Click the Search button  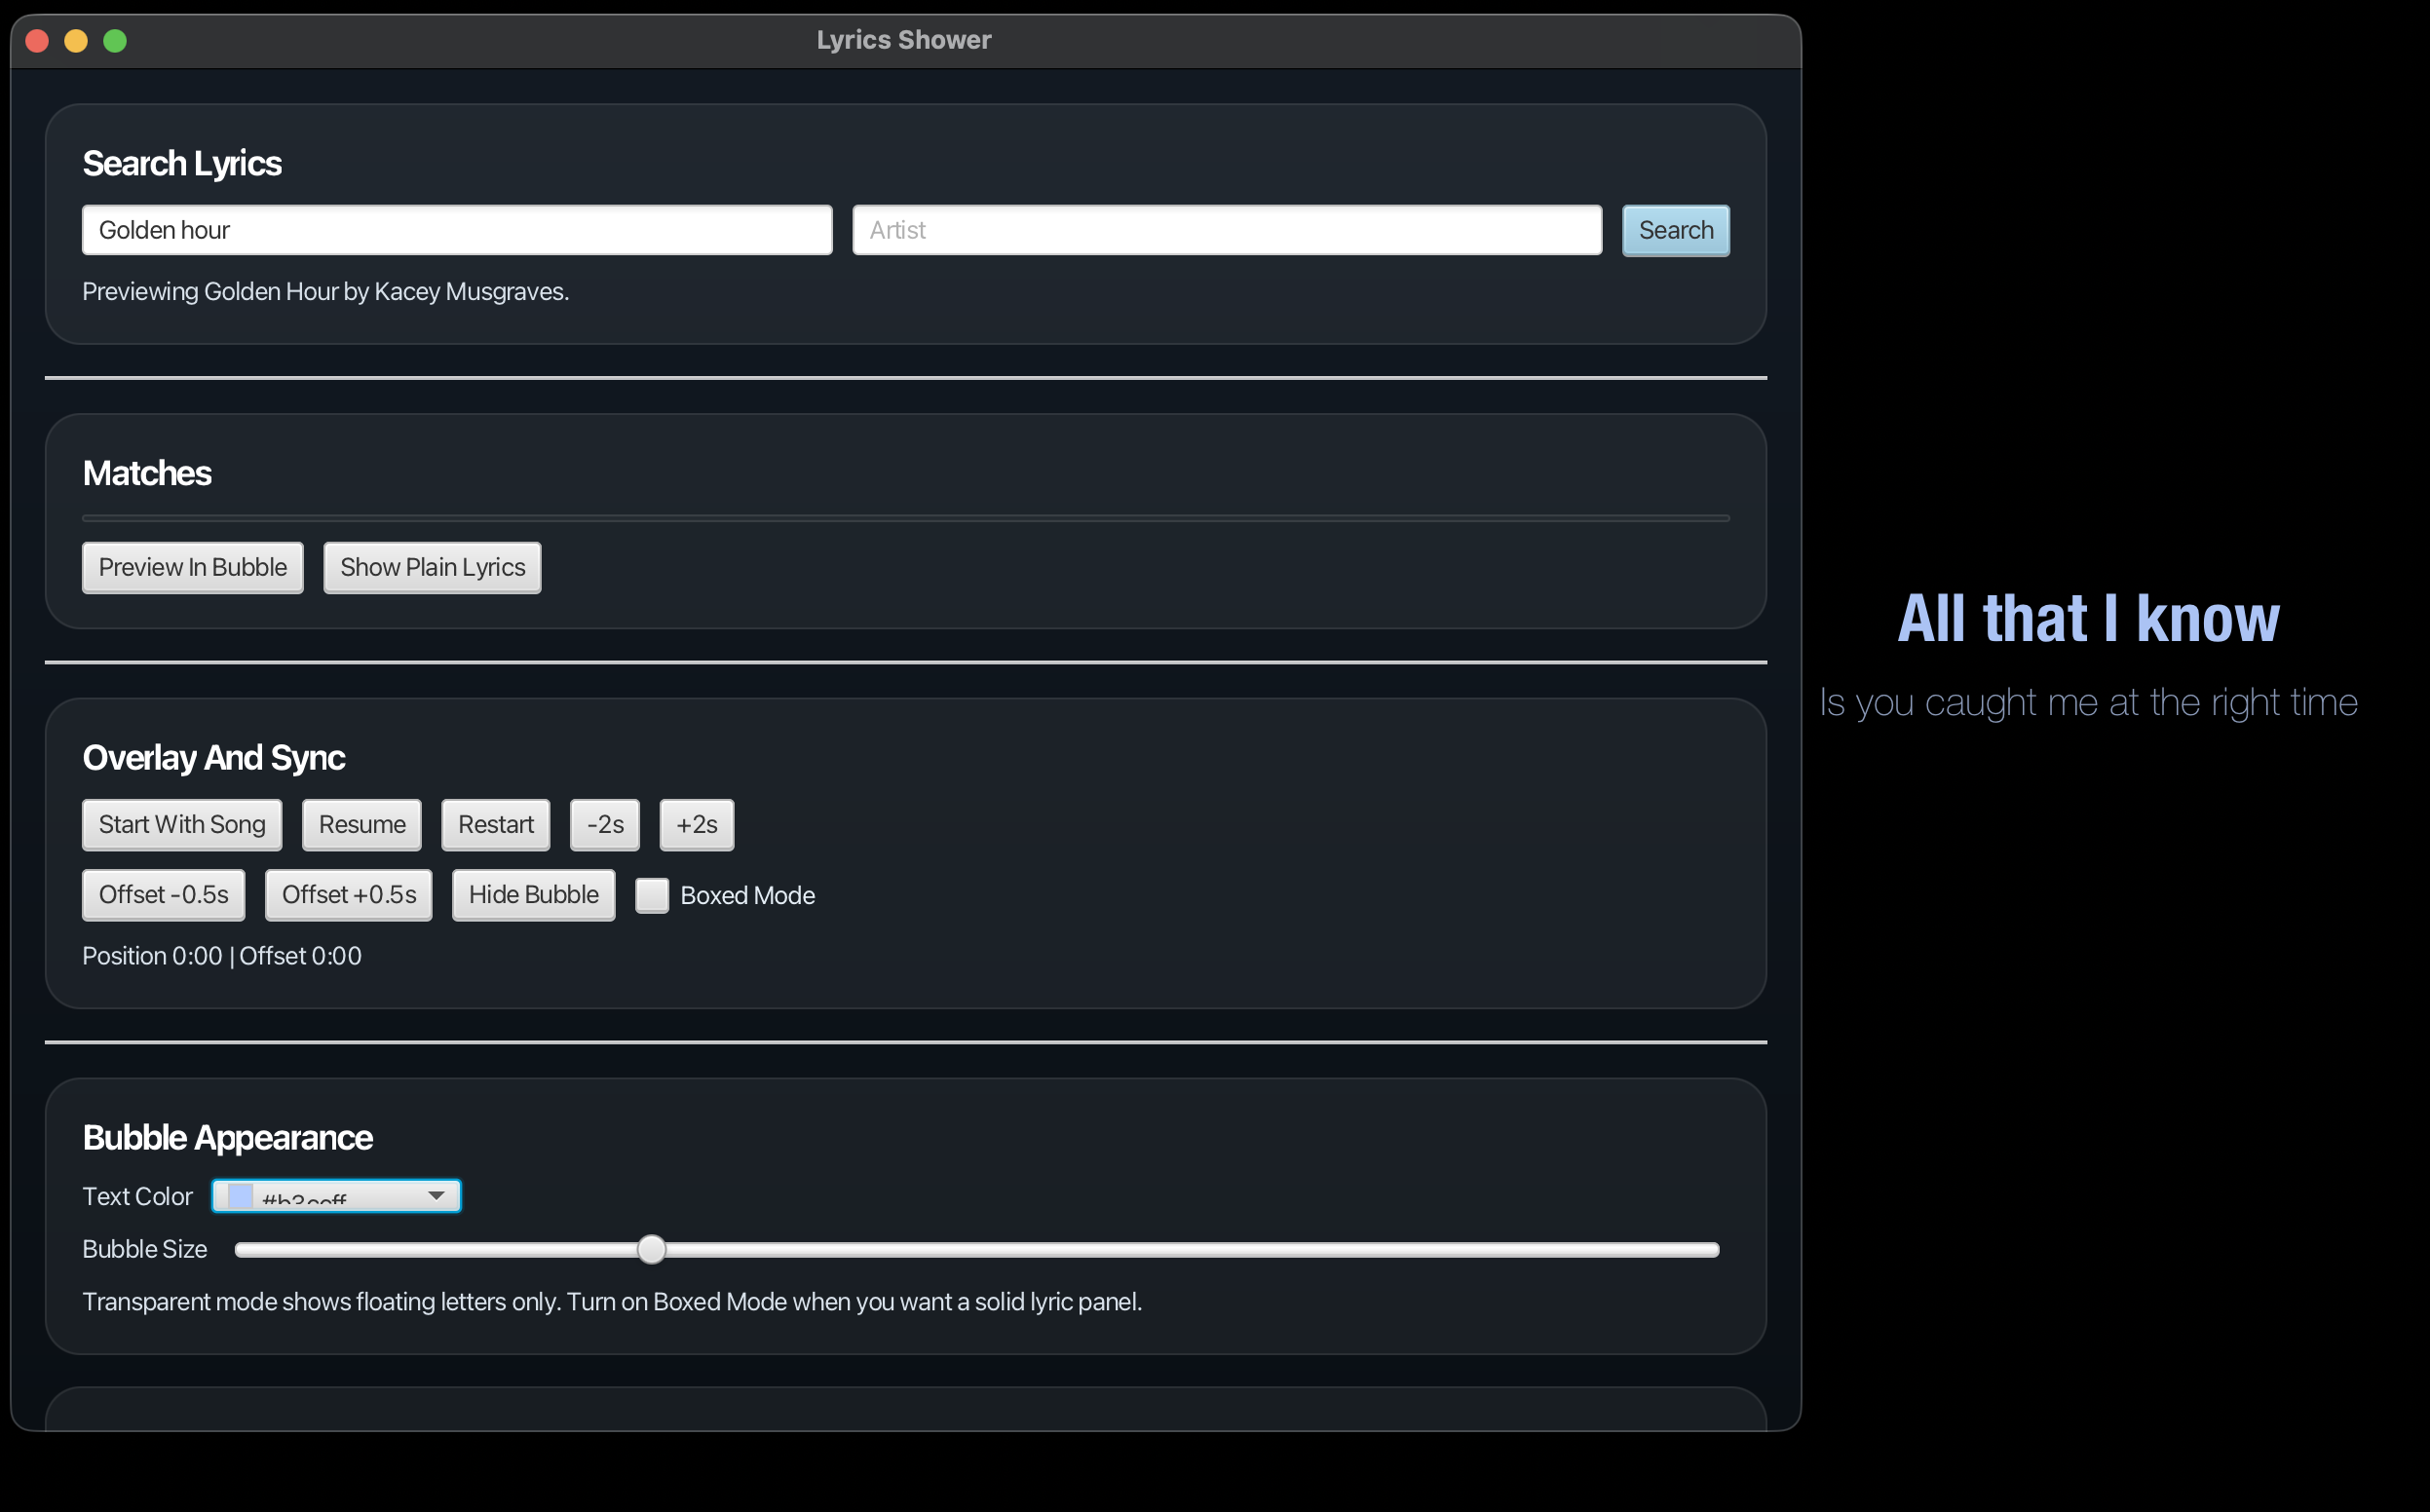(x=1675, y=230)
